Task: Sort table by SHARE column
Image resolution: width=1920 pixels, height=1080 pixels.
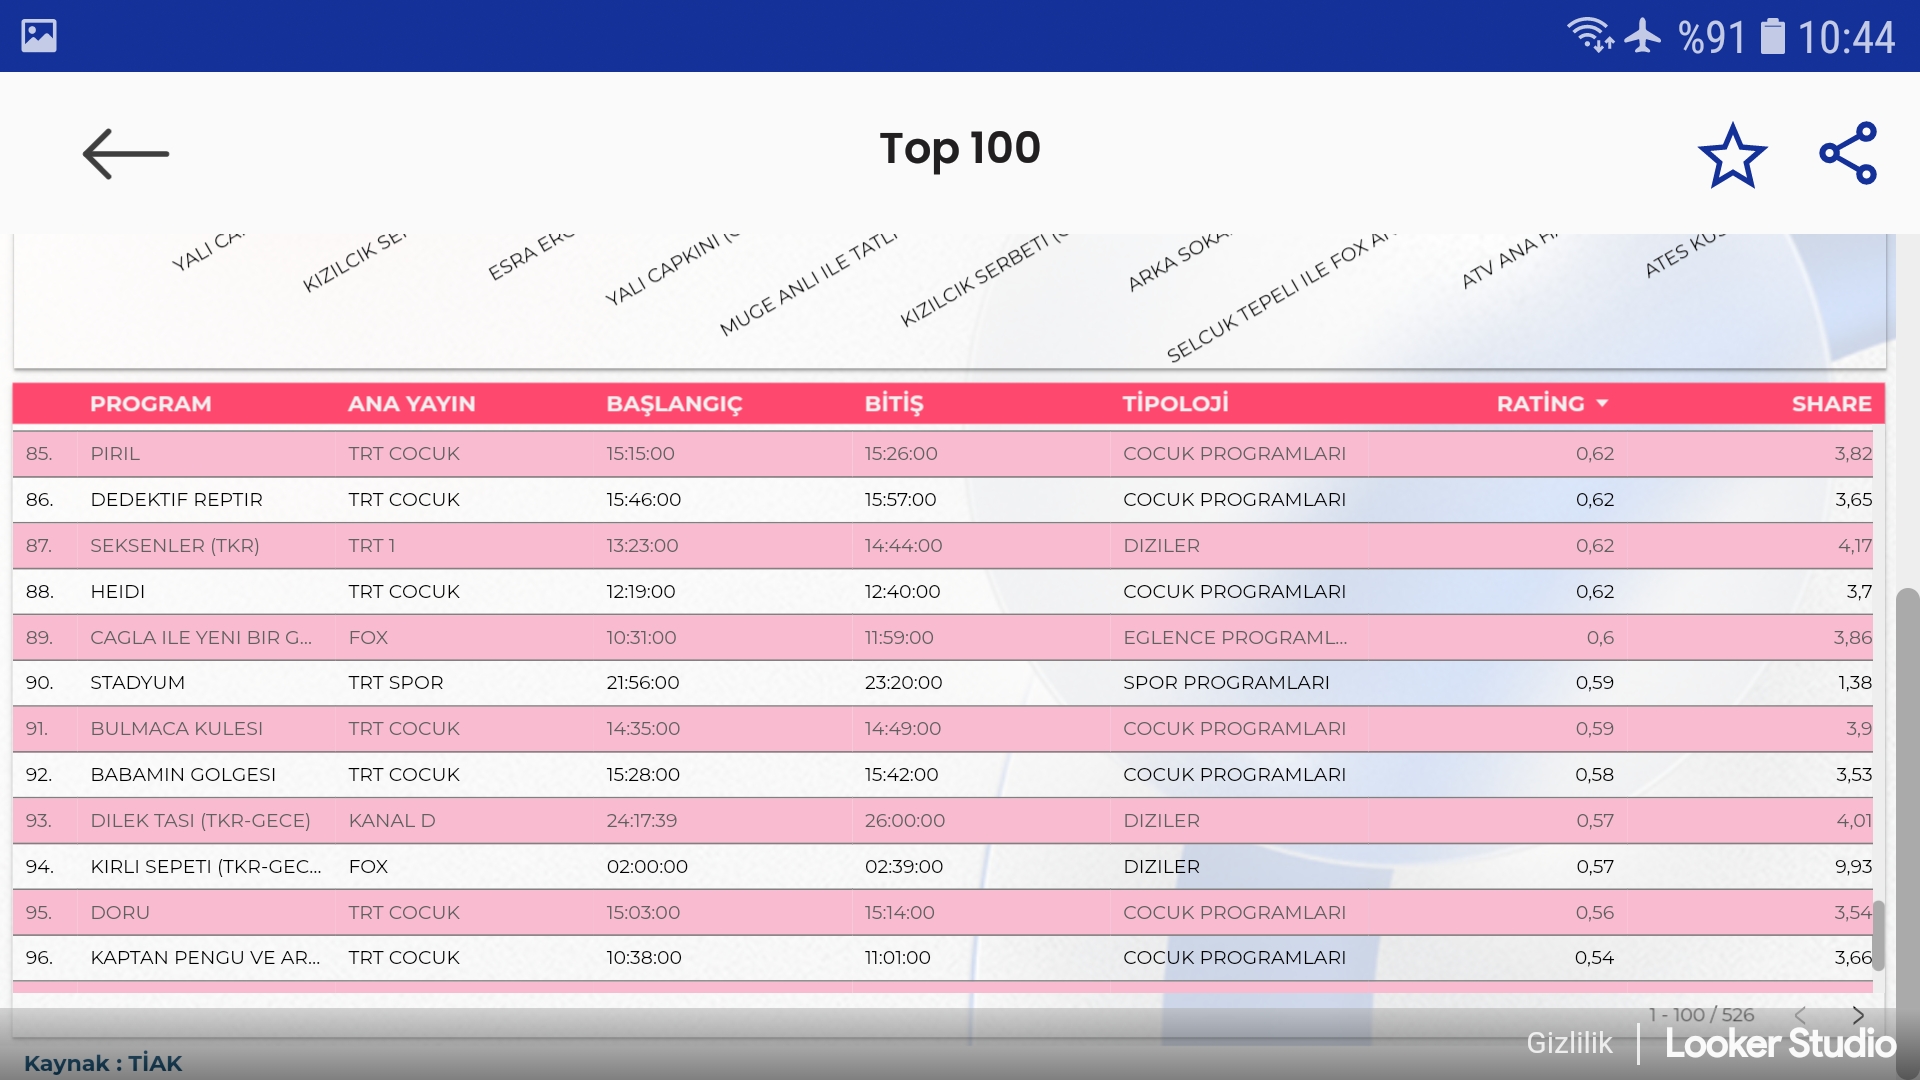Action: 1831,404
